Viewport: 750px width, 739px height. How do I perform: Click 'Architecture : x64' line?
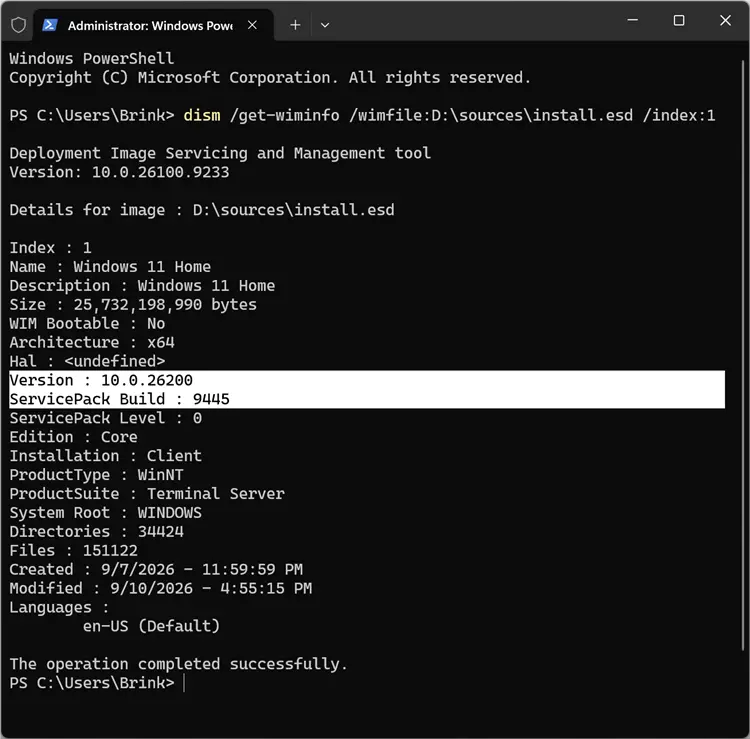[x=92, y=342]
